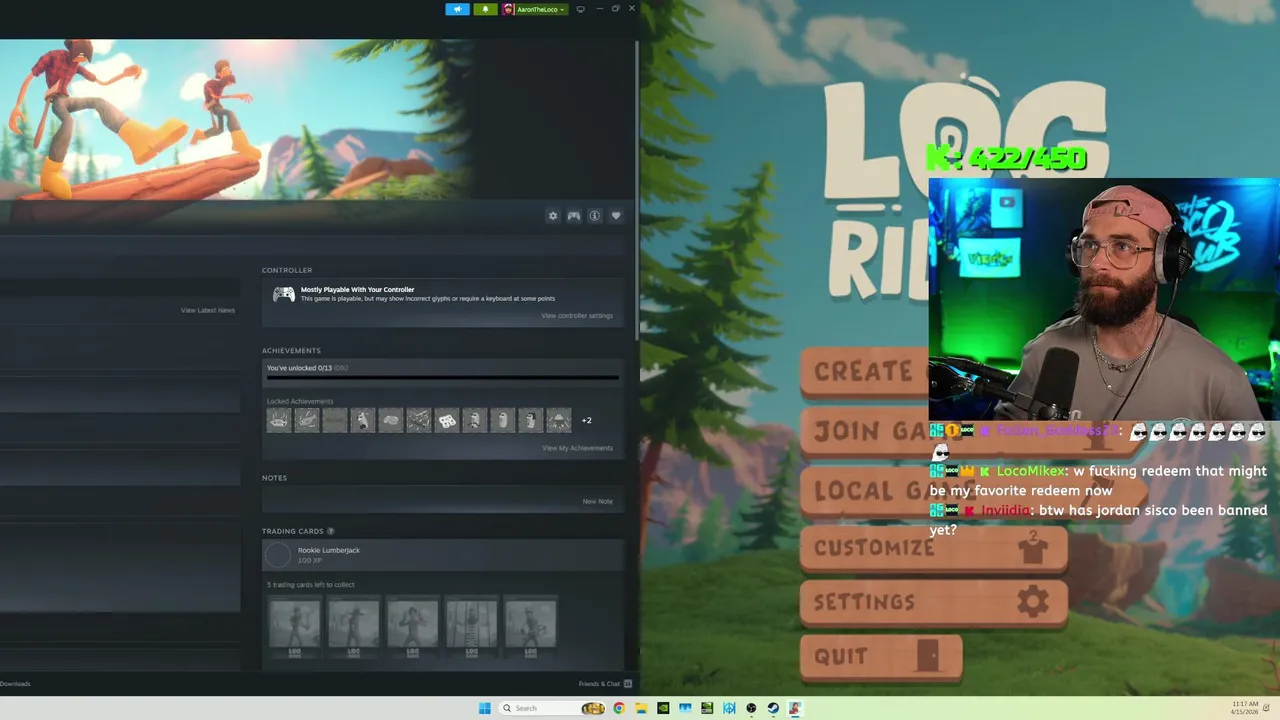Open File Explorer from the taskbar
The height and width of the screenshot is (720, 1280).
coord(641,708)
